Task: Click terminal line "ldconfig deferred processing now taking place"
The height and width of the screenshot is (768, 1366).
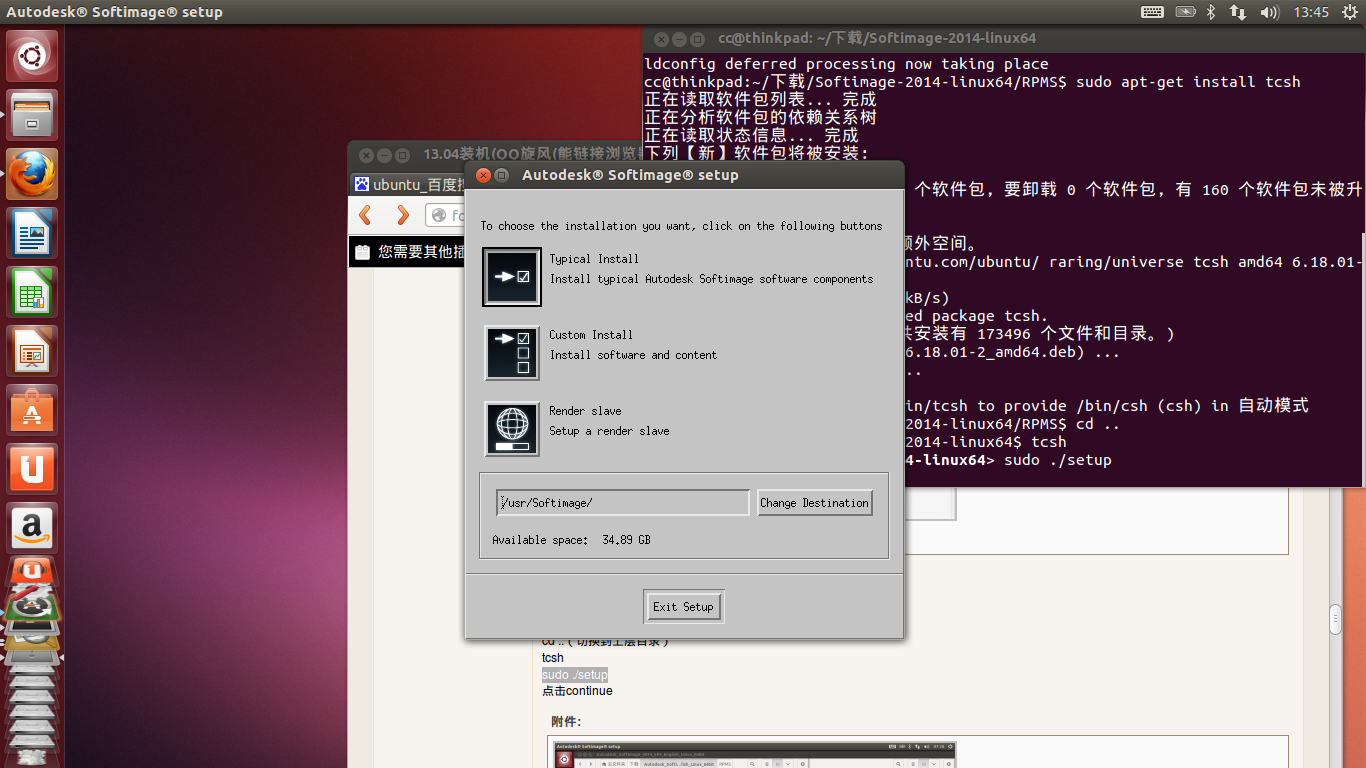Action: pyautogui.click(x=847, y=64)
